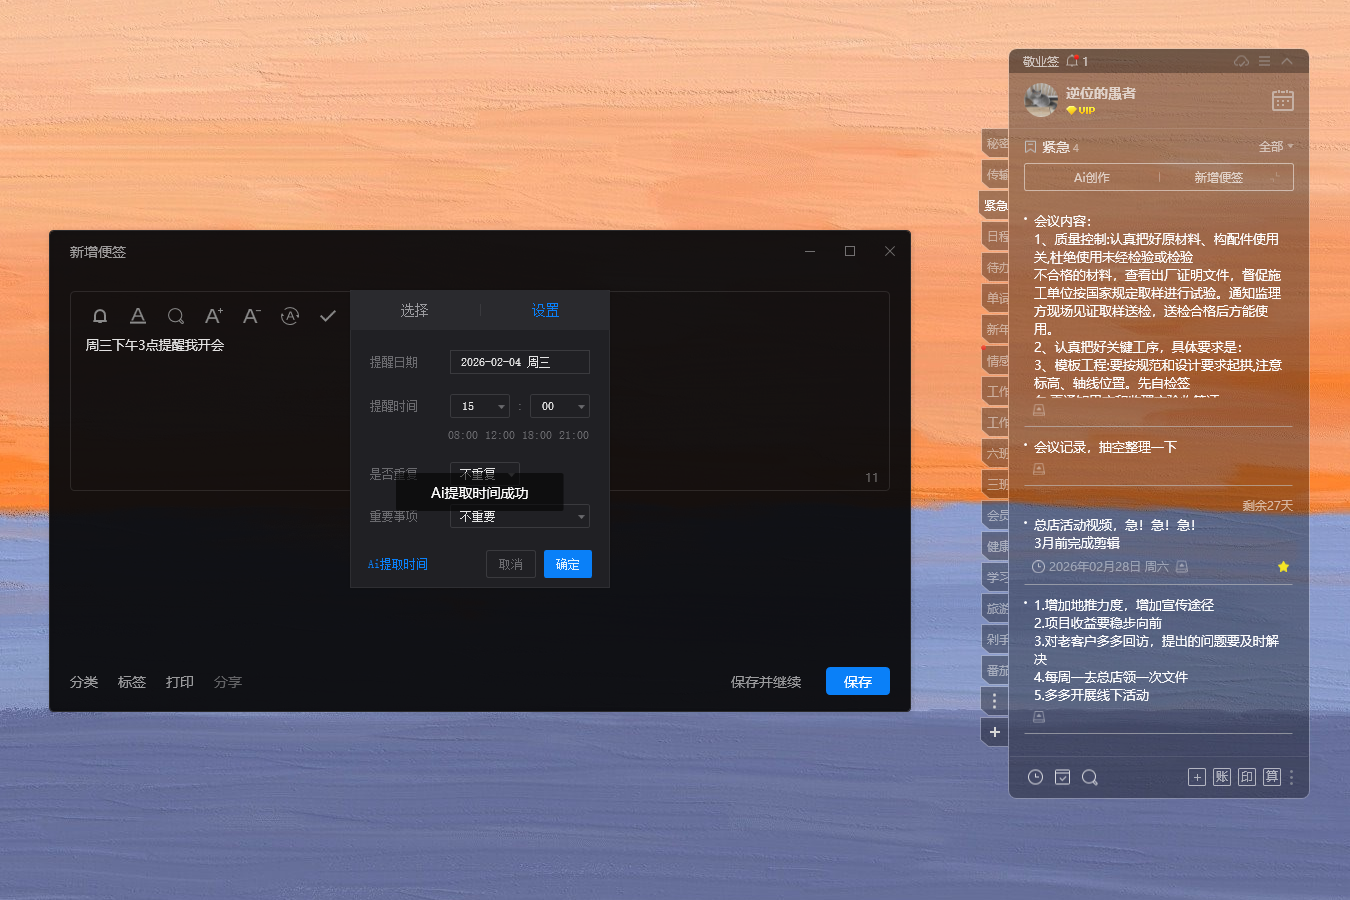This screenshot has width=1350, height=900.
Task: Click the circular auto-text icon in editor toolbar
Action: point(289,315)
